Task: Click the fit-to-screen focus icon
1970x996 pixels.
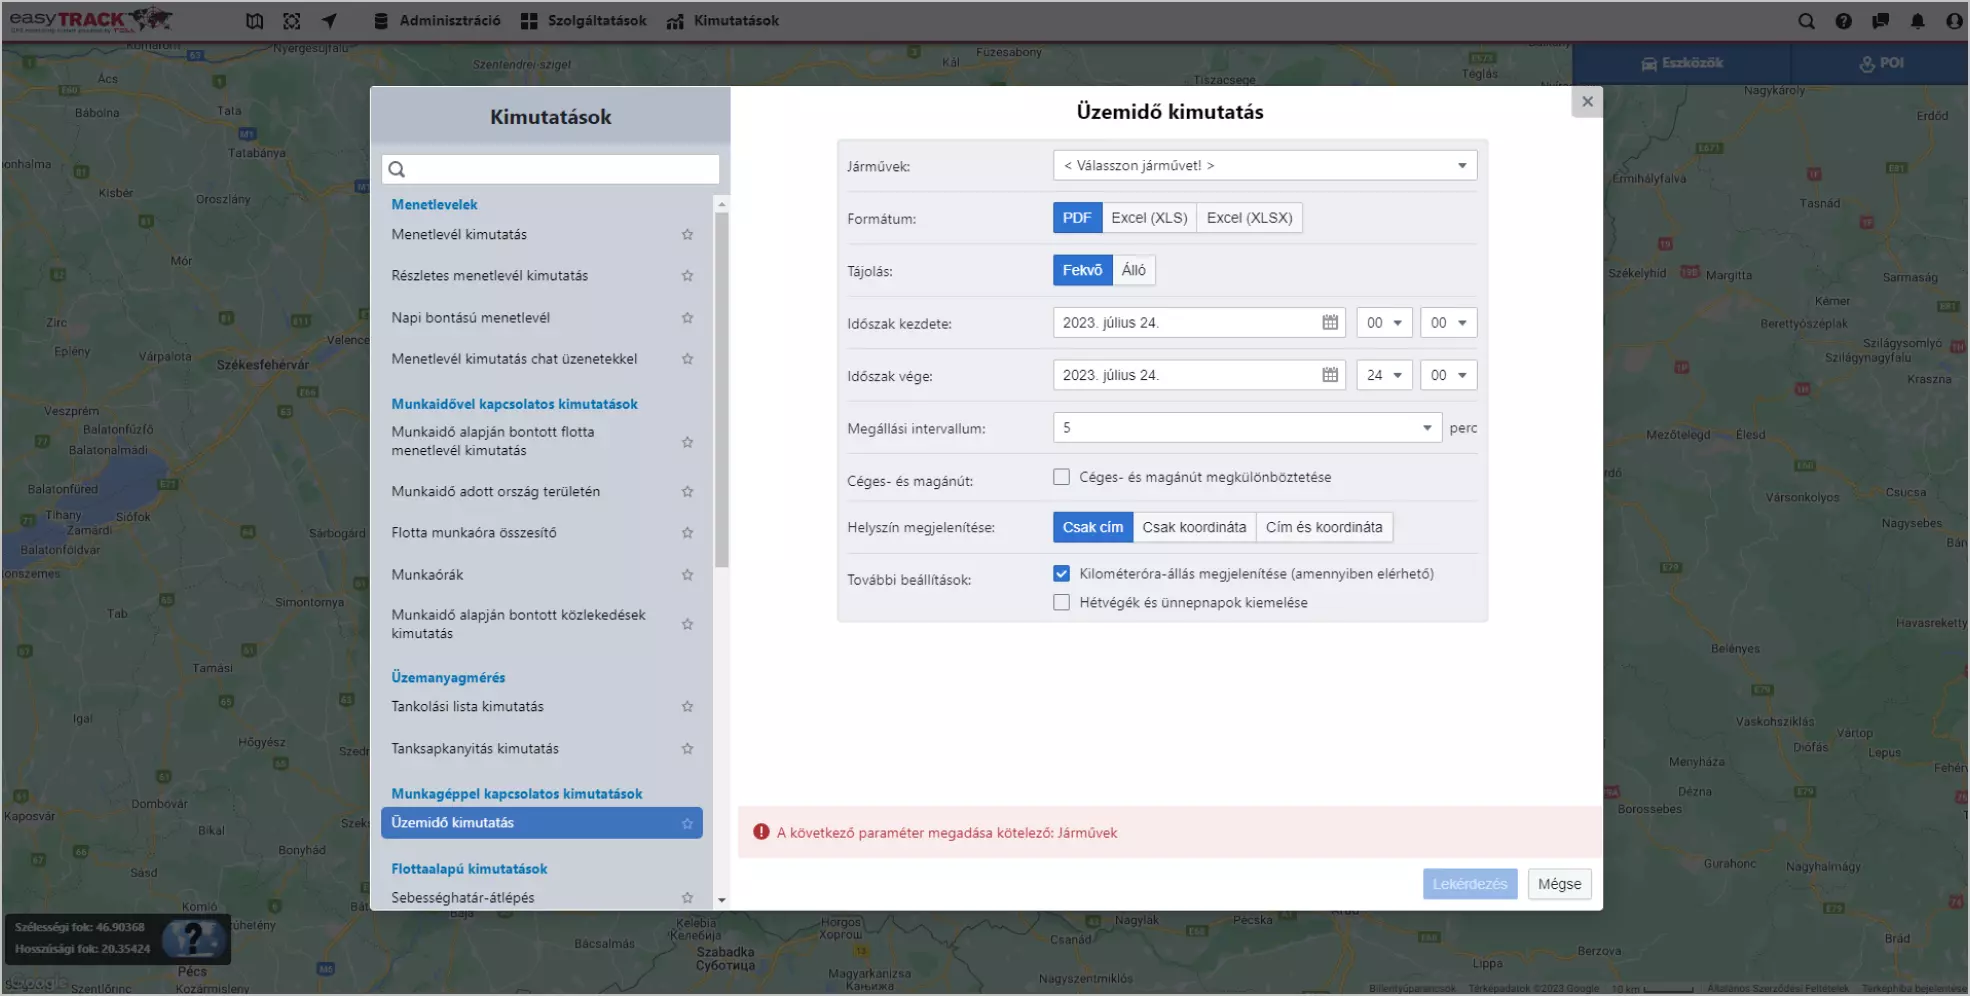Action: [x=292, y=20]
